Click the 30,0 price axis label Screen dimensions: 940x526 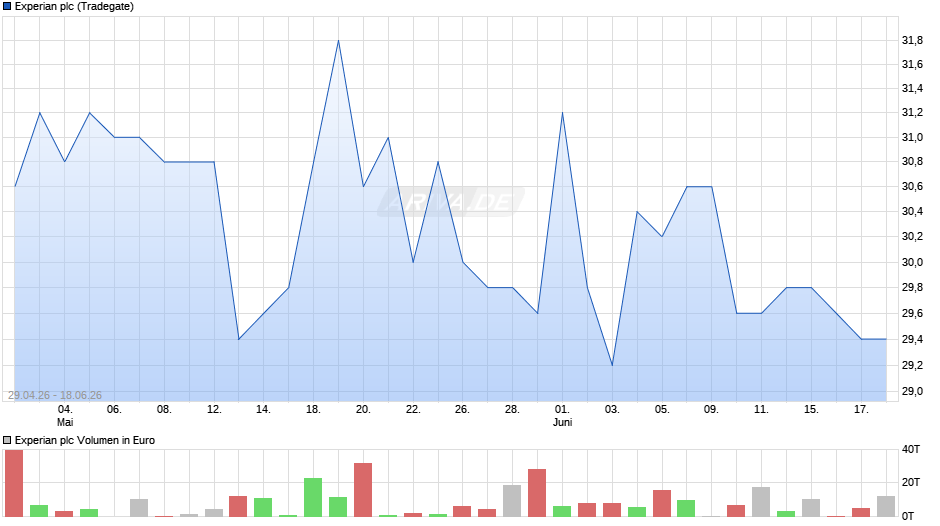(x=912, y=262)
